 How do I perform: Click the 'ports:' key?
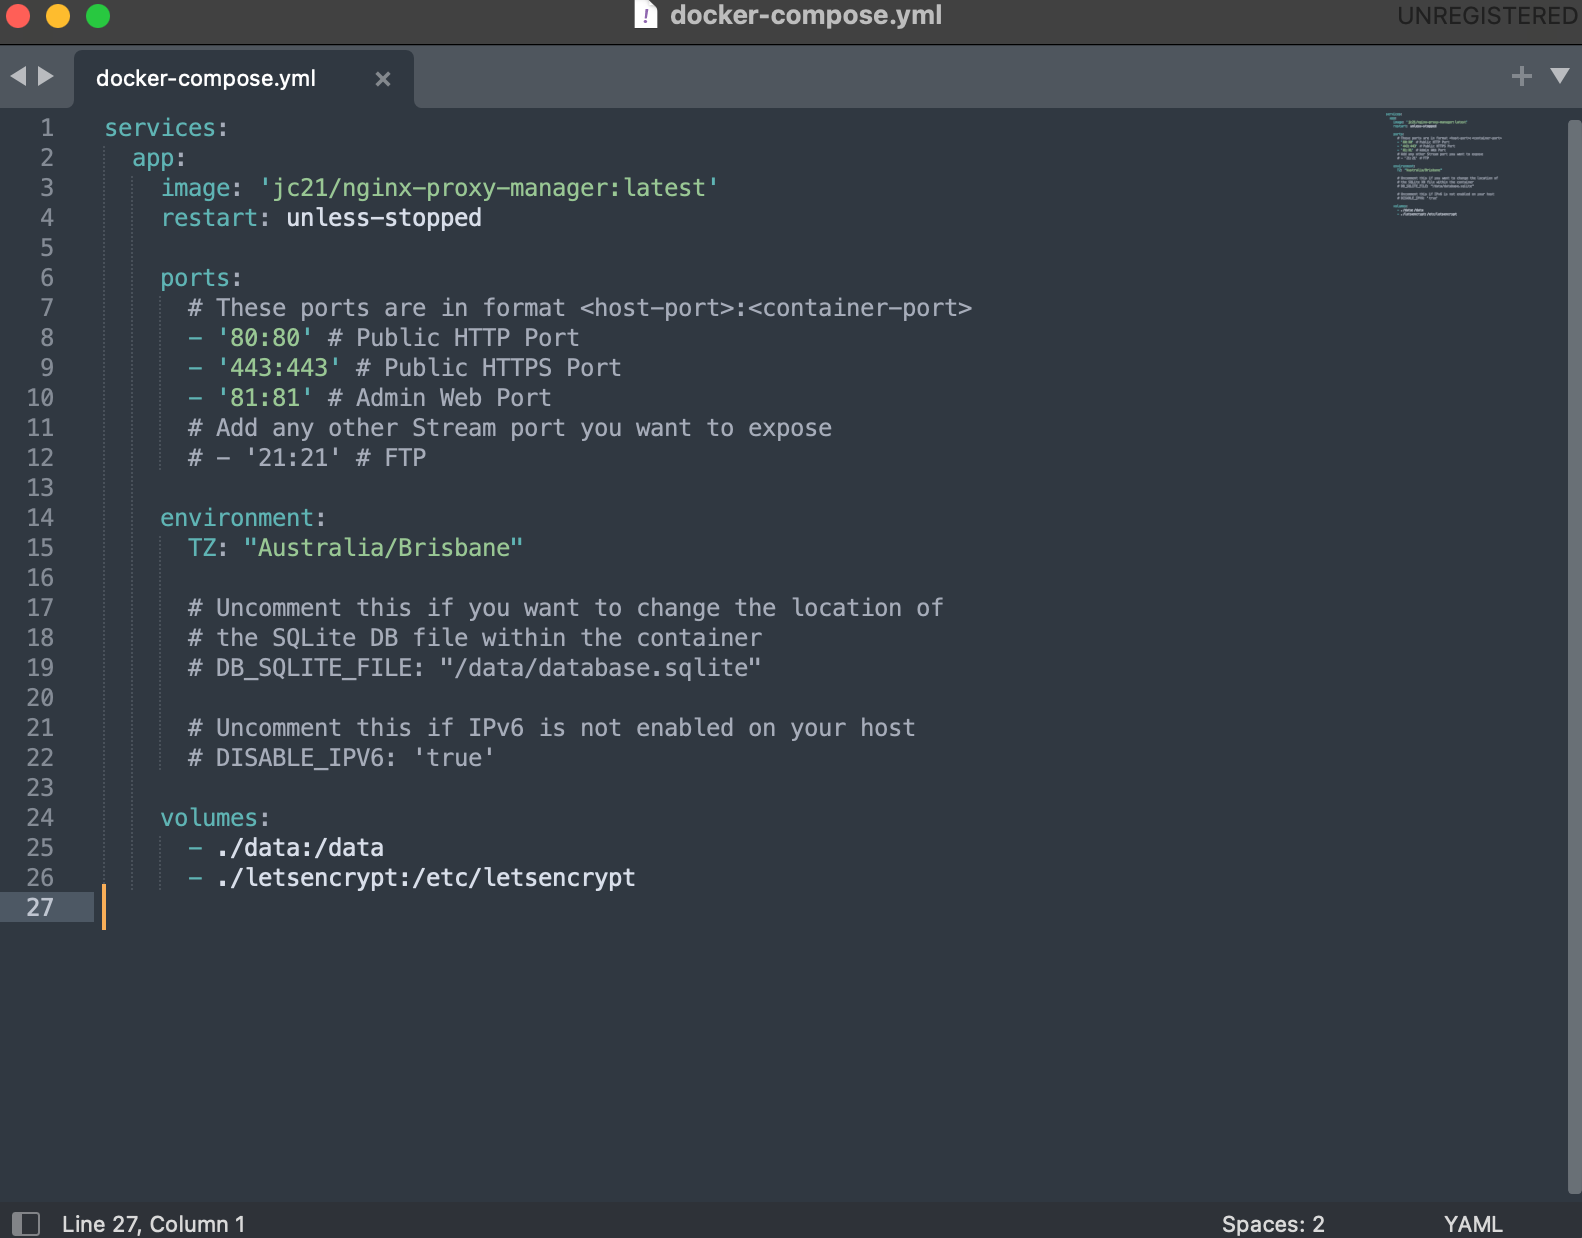[201, 278]
